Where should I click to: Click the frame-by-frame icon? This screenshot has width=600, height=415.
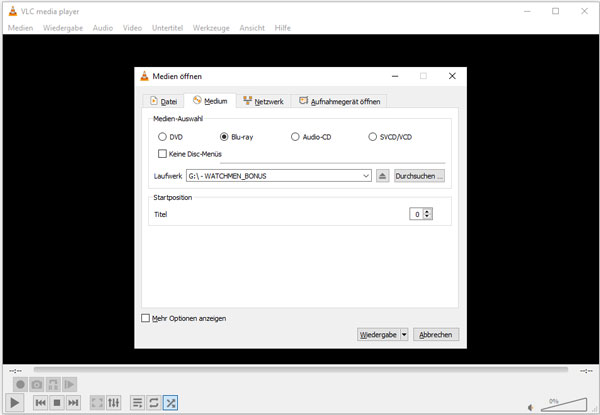pyautogui.click(x=70, y=384)
